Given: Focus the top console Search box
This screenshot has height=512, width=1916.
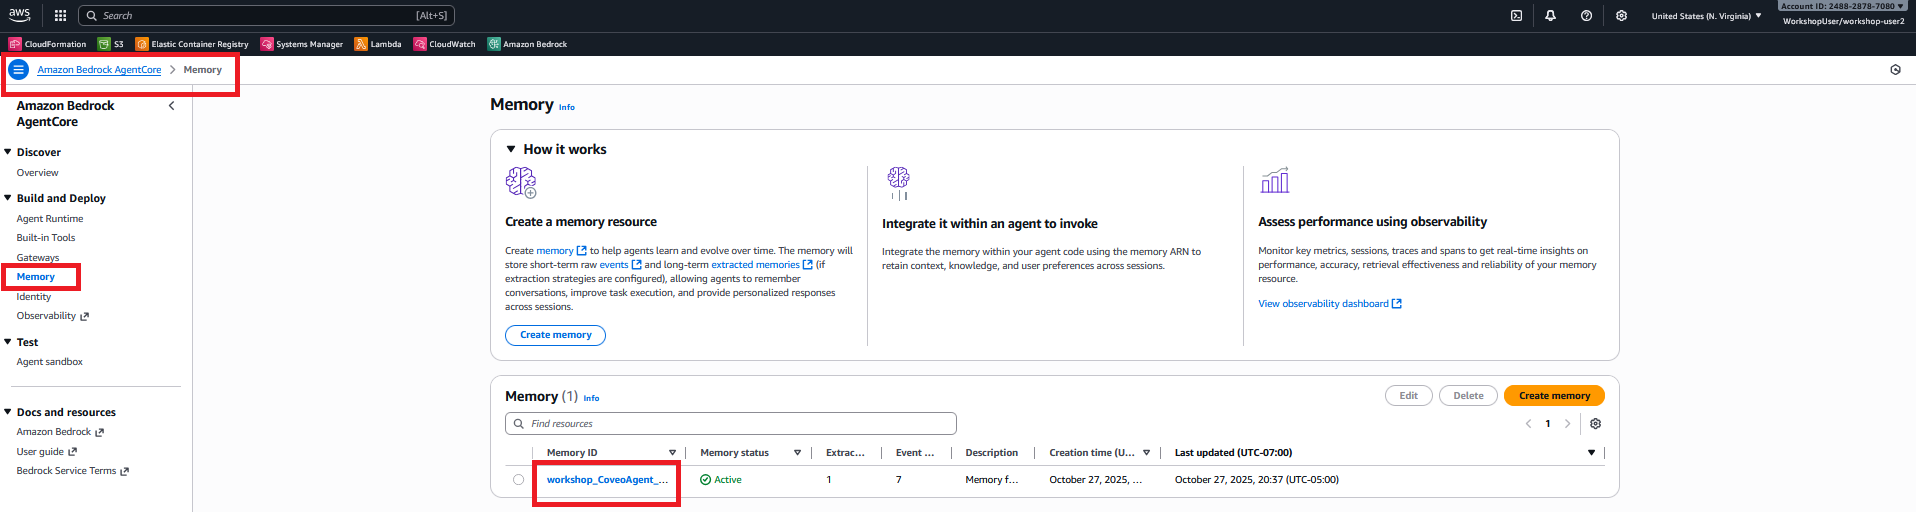Looking at the screenshot, I should [x=266, y=16].
